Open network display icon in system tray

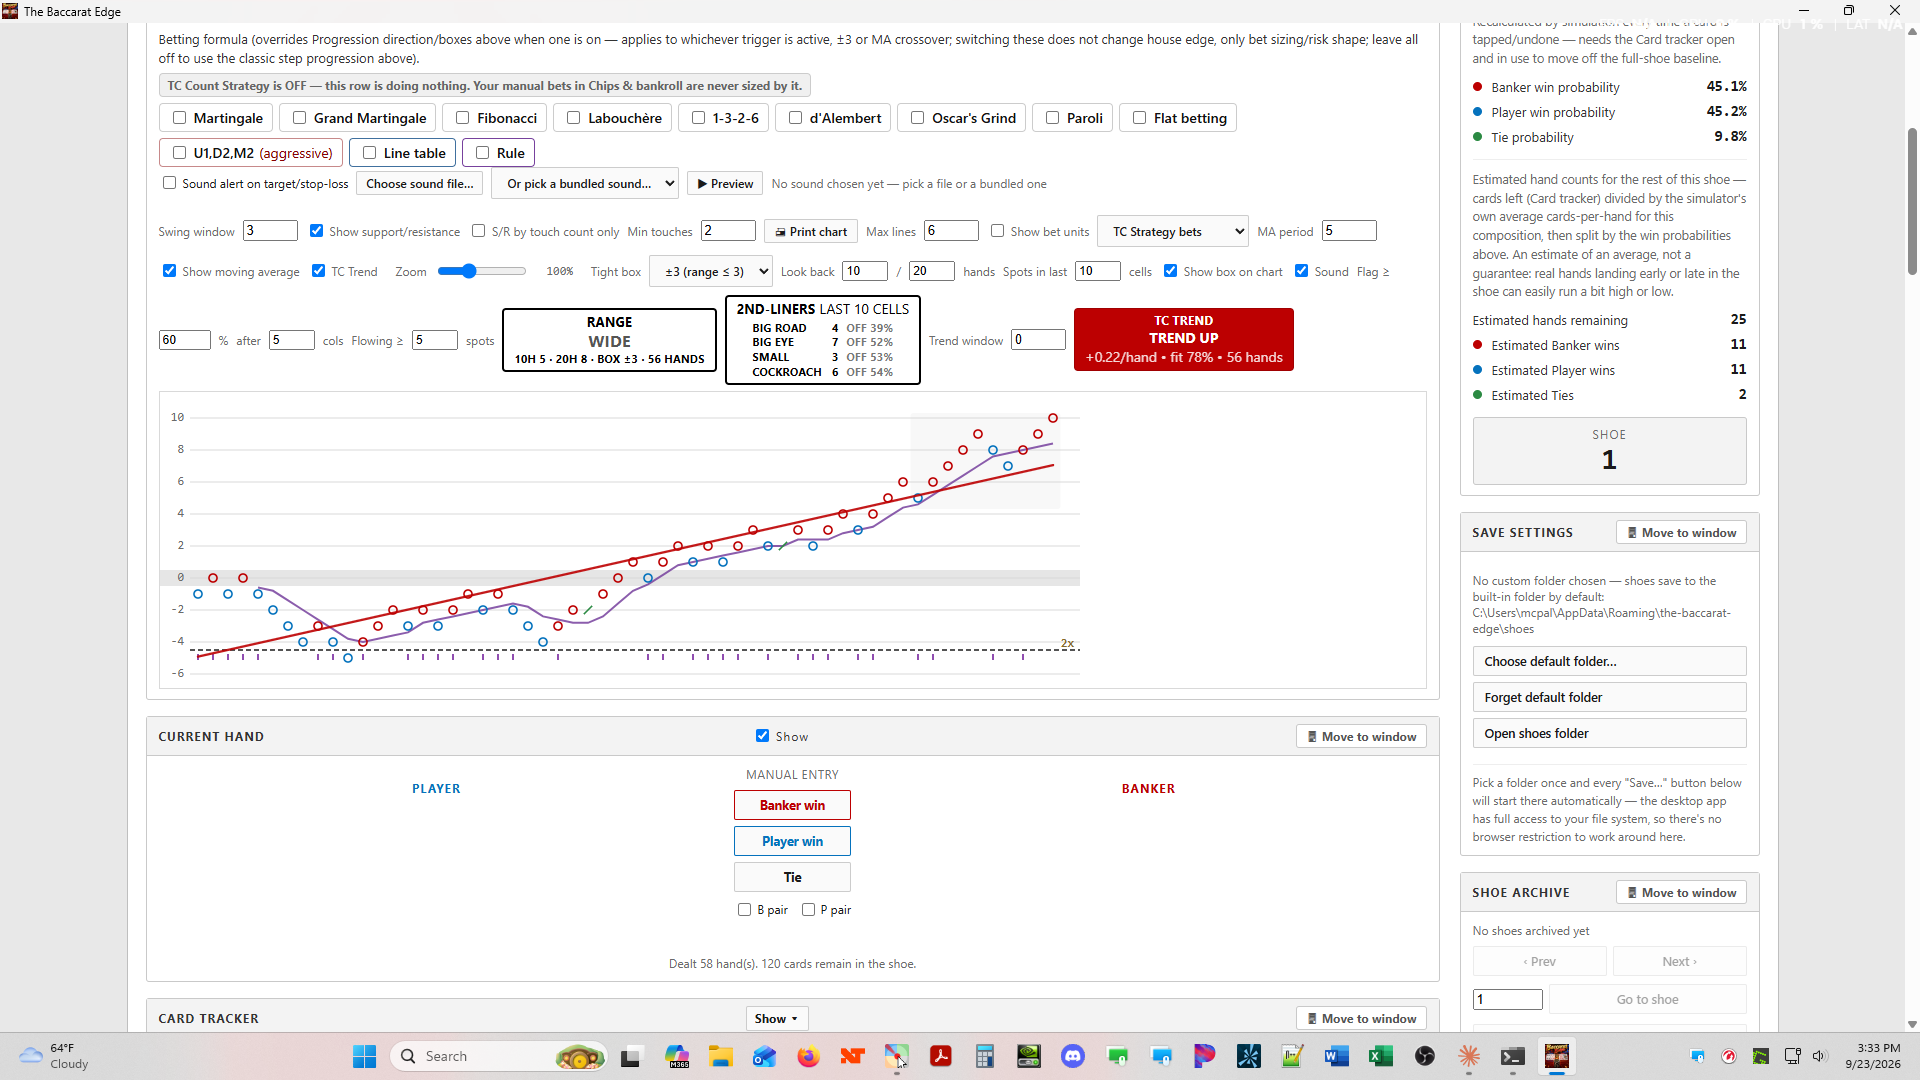(x=1793, y=1056)
